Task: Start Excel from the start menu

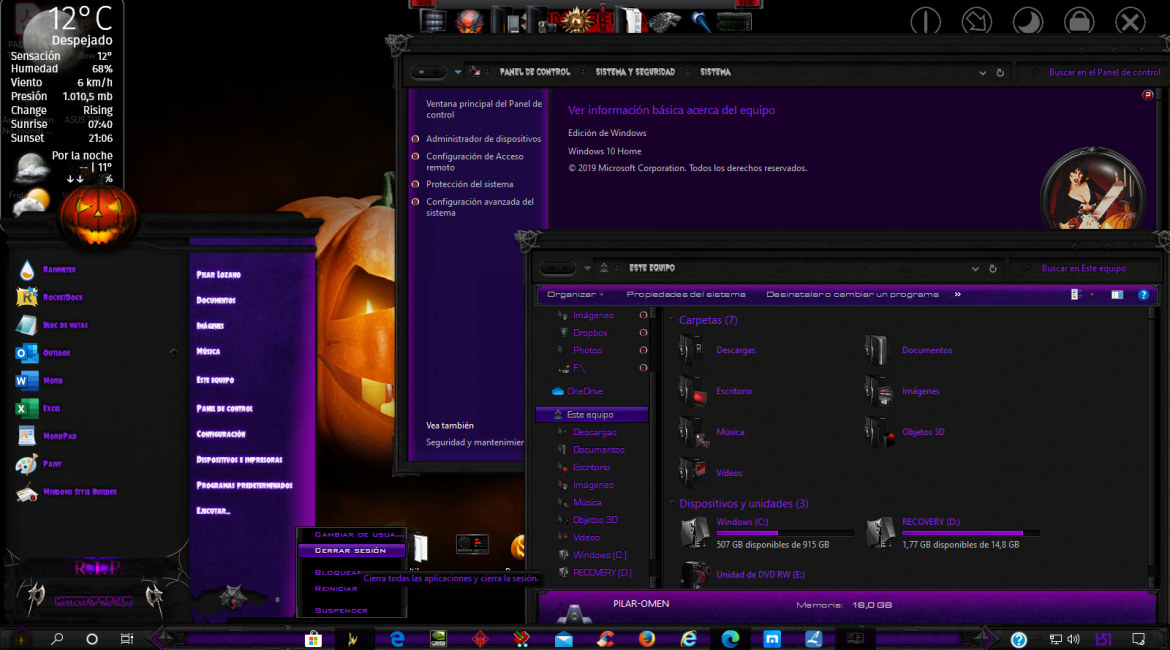Action: [38, 408]
